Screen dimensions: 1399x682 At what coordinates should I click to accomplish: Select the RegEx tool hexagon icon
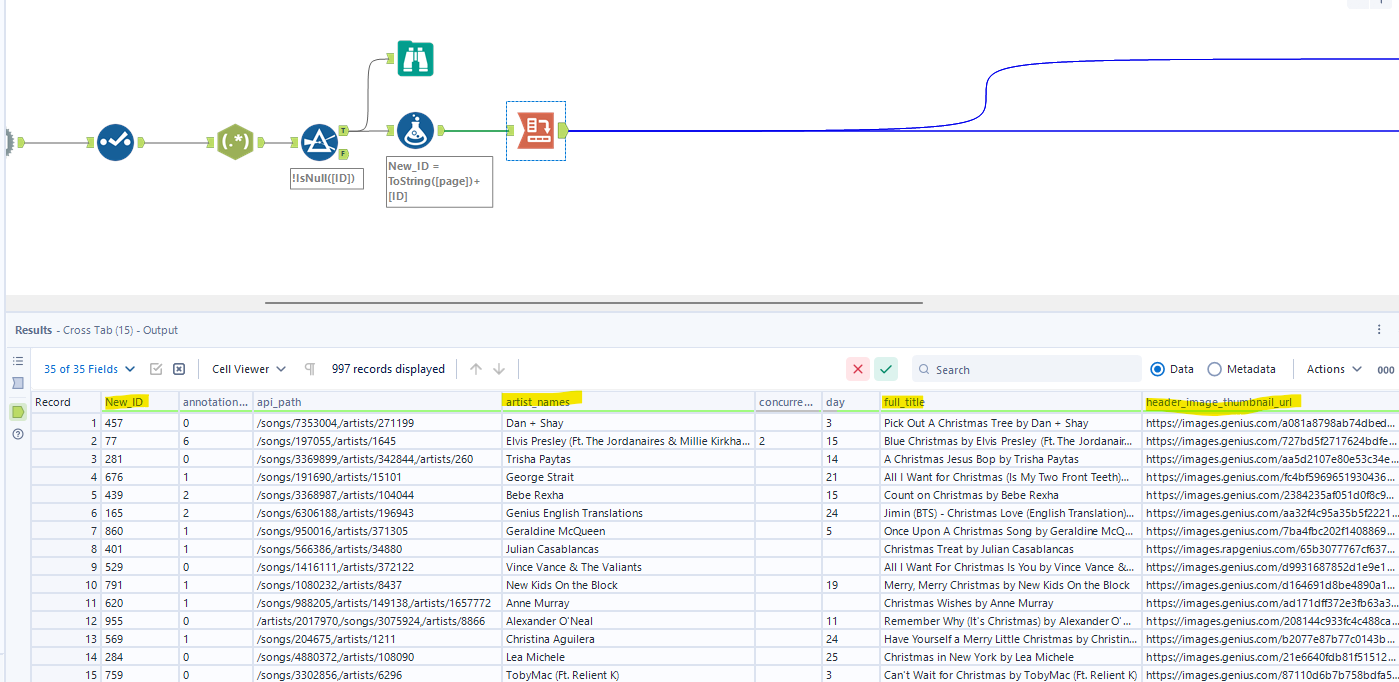tap(235, 142)
